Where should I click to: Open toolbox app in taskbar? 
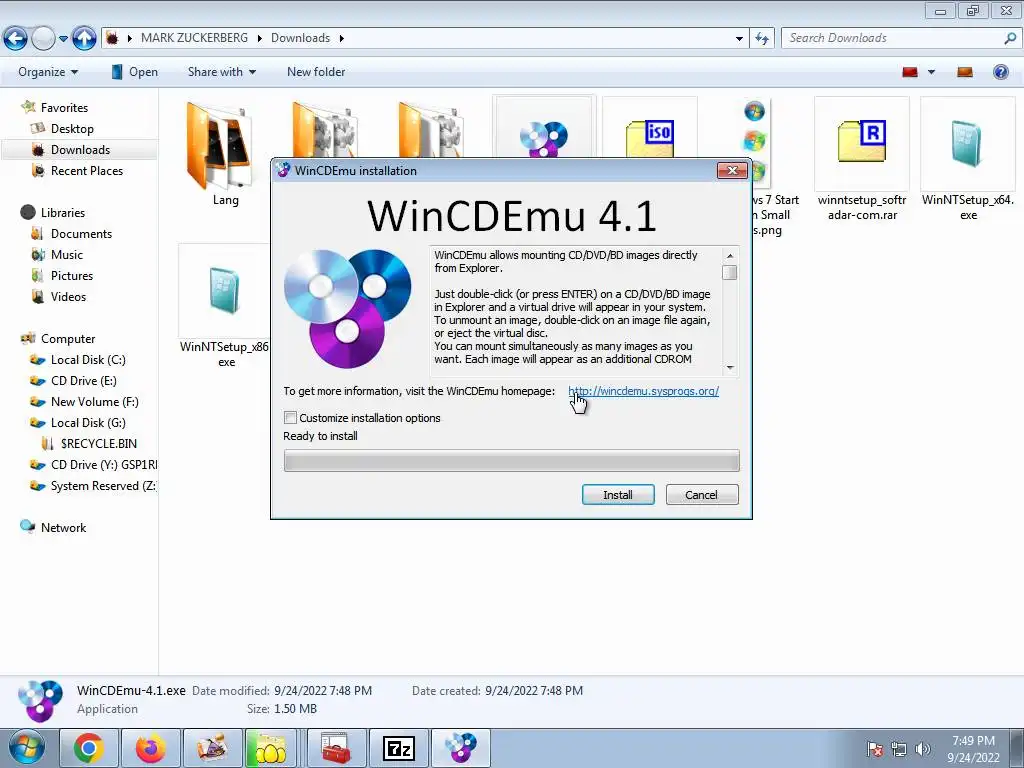tap(337, 748)
